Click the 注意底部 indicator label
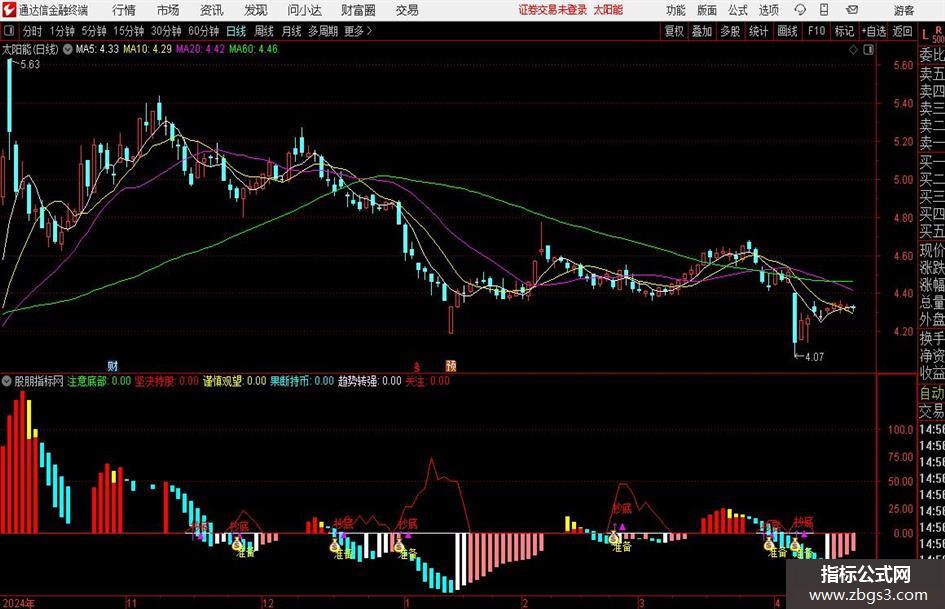Screen dimensions: 945x609 click(99, 381)
